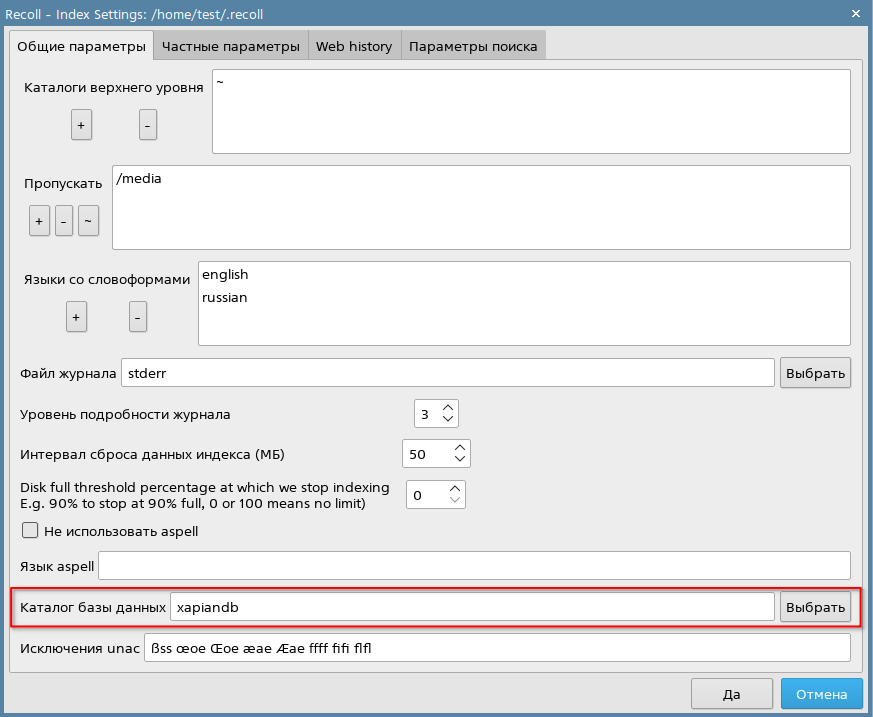Confirm settings with Да button
The image size is (873, 717).
[x=731, y=694]
